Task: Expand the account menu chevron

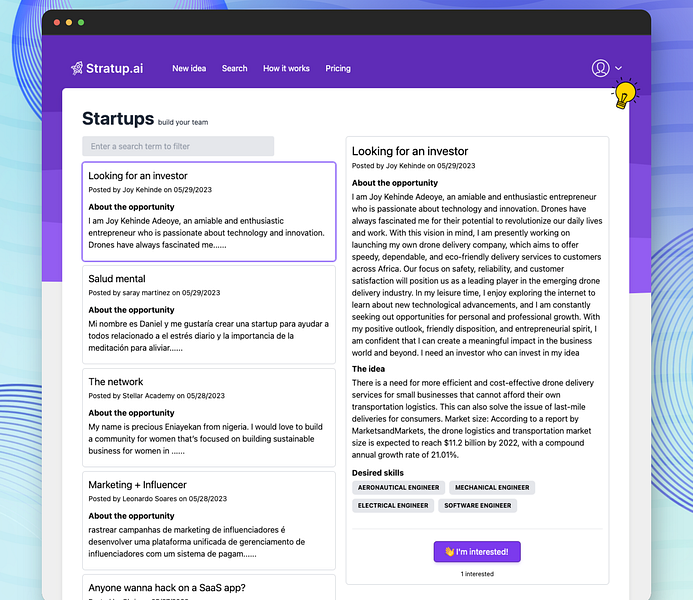Action: tap(618, 68)
